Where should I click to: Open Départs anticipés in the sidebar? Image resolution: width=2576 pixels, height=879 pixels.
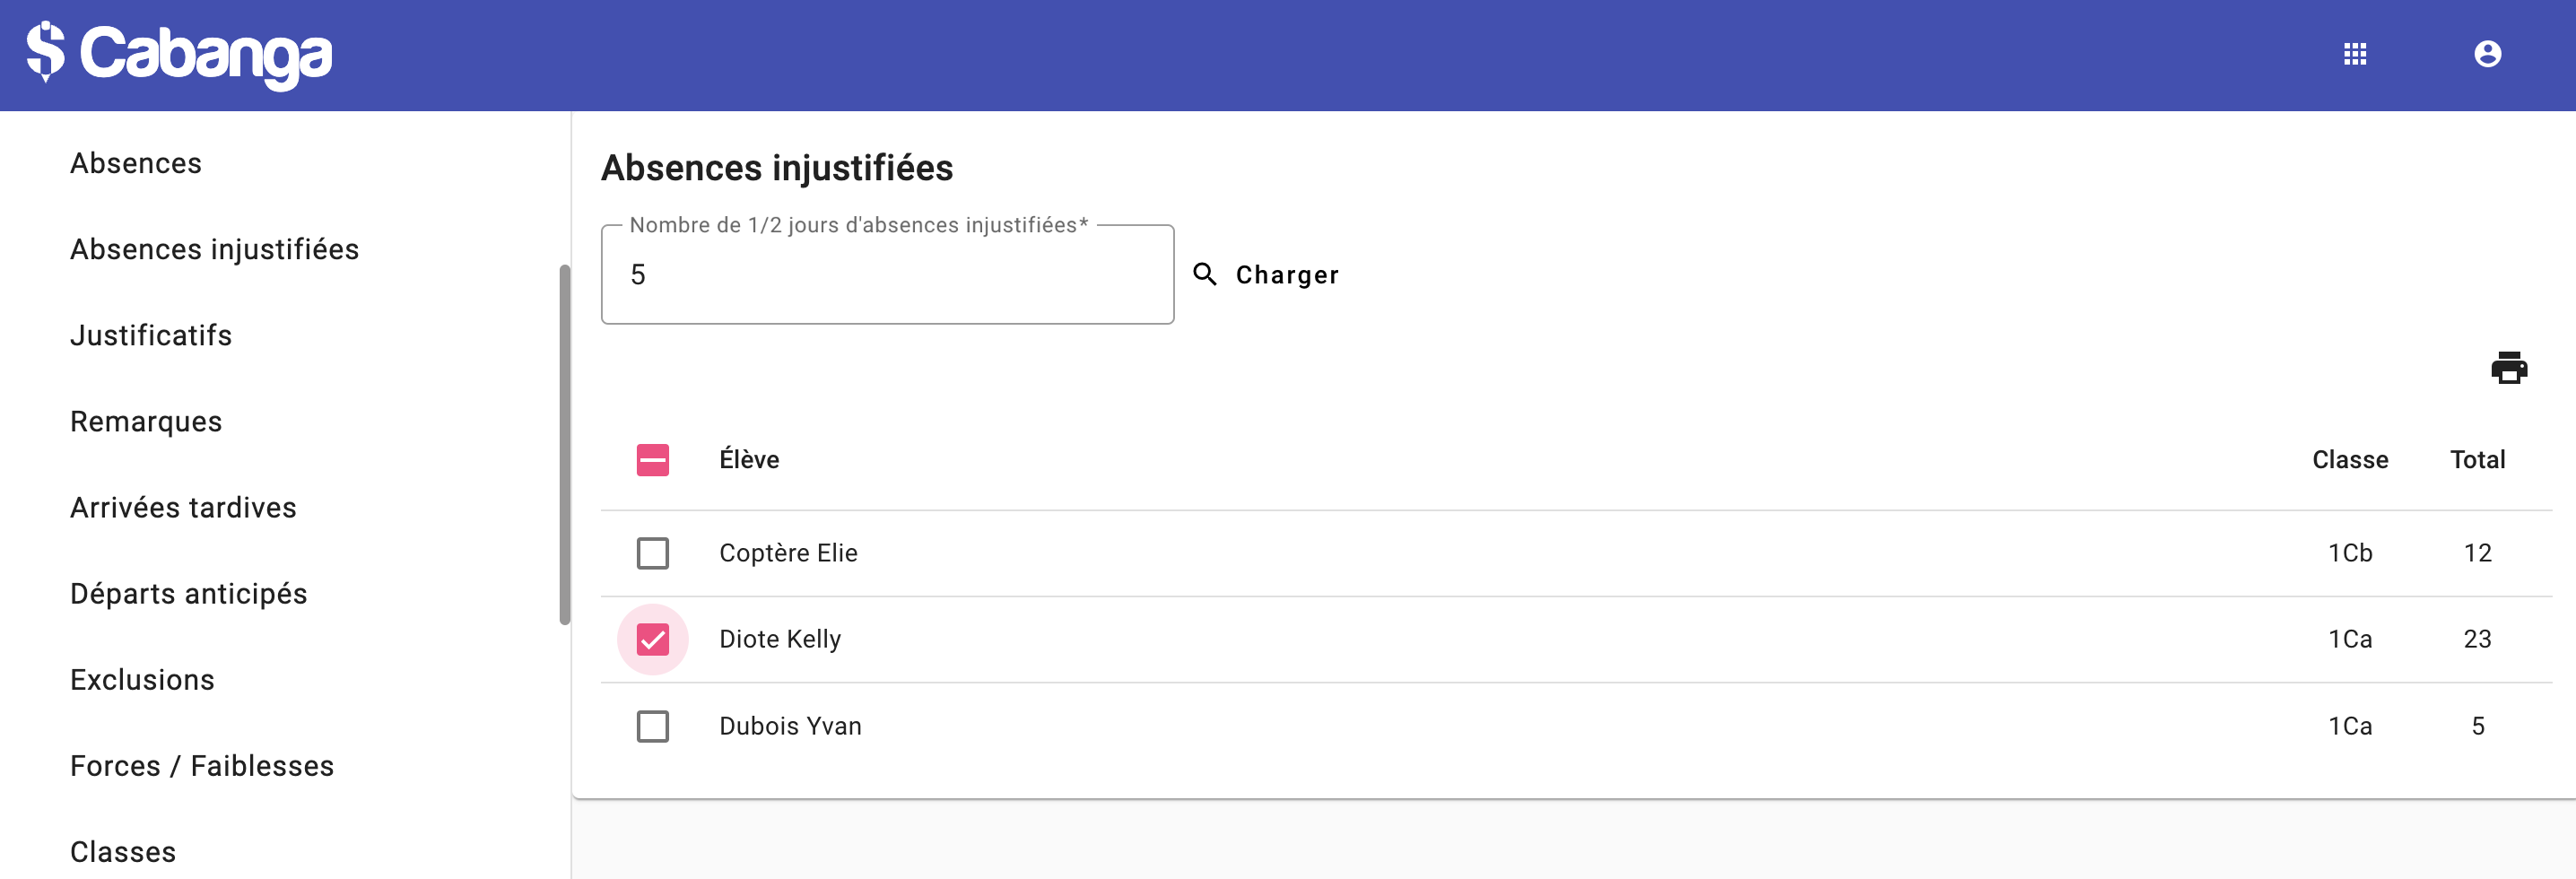tap(189, 594)
